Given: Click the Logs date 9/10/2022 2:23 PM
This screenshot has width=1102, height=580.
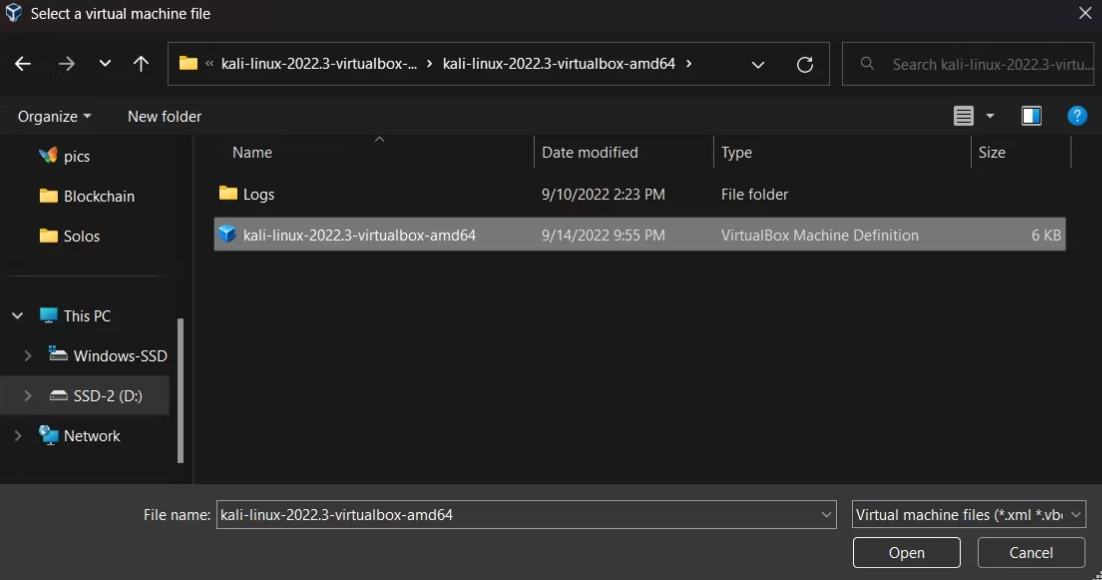Looking at the screenshot, I should coord(603,194).
